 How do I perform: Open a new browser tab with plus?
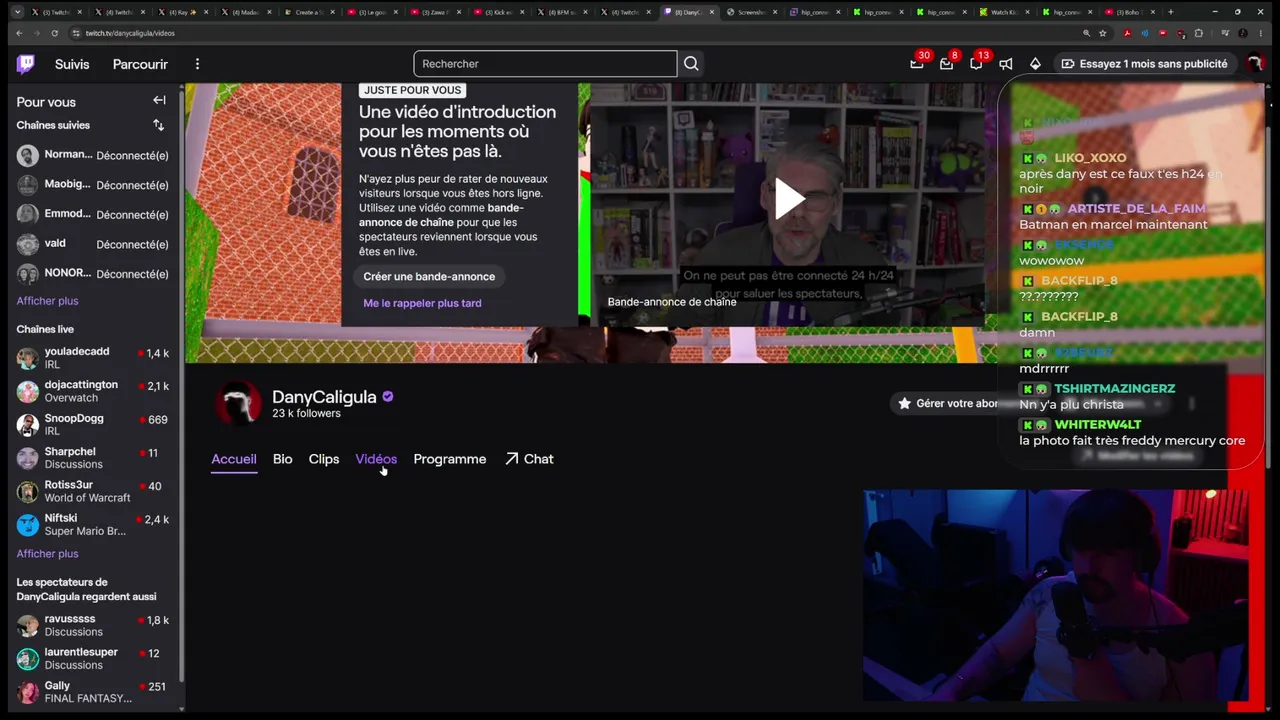(1170, 12)
